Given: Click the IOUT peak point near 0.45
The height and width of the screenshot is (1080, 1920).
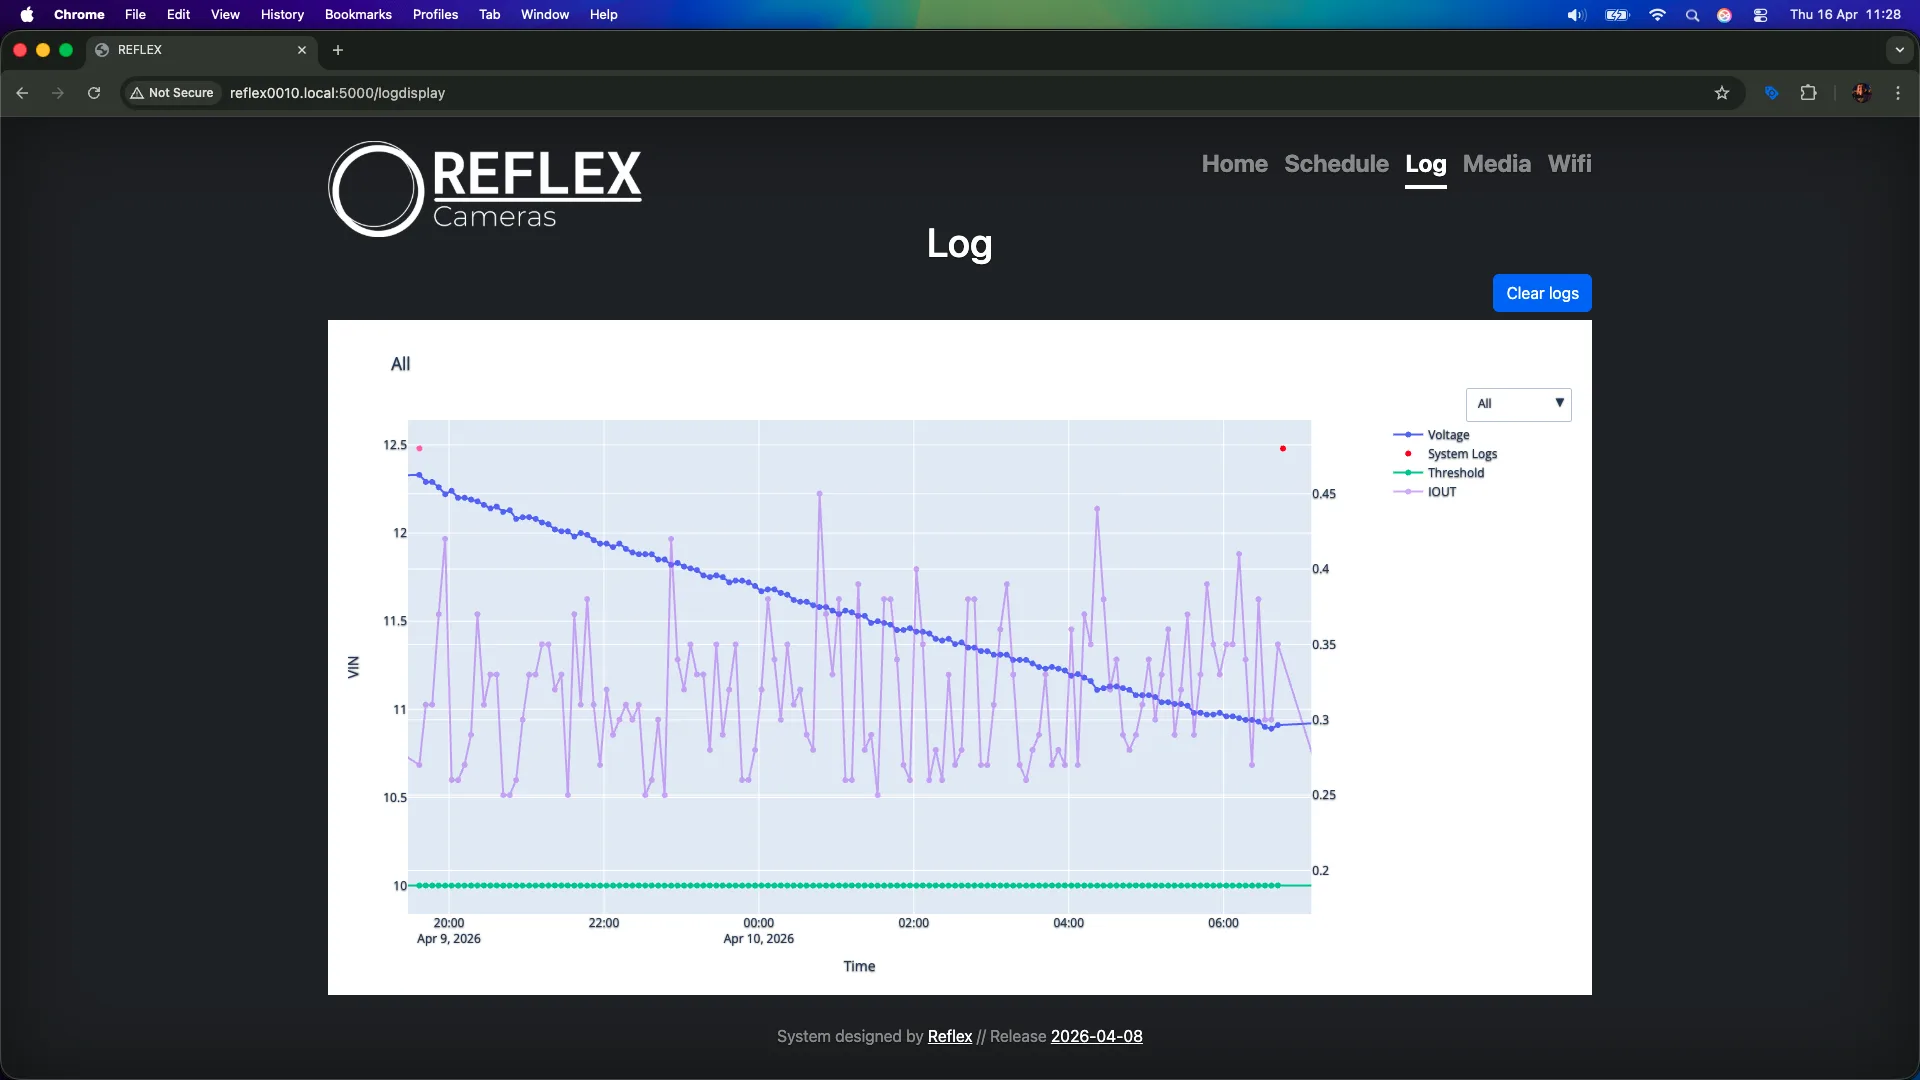Looking at the screenshot, I should (x=819, y=494).
